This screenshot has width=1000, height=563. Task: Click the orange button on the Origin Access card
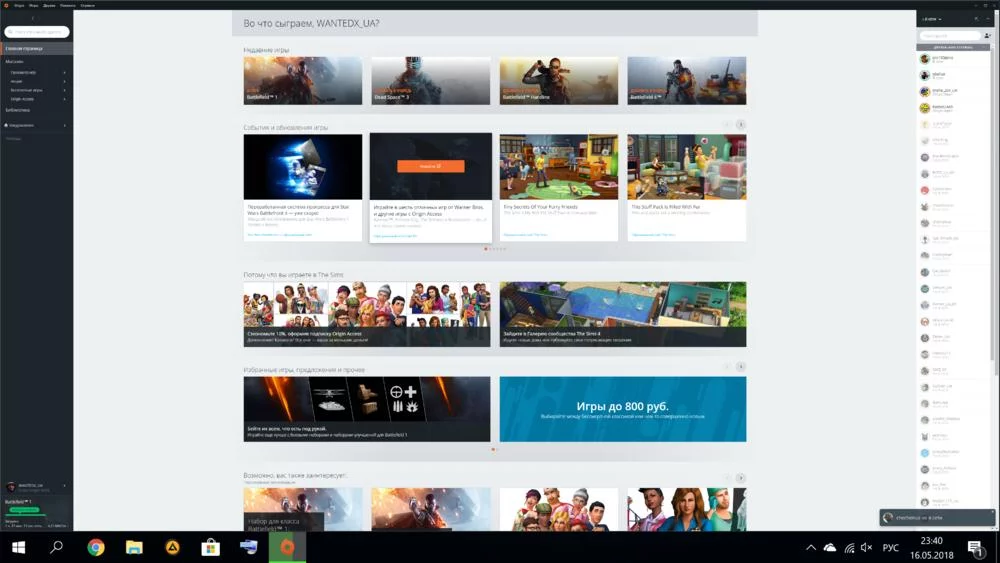tap(430, 166)
